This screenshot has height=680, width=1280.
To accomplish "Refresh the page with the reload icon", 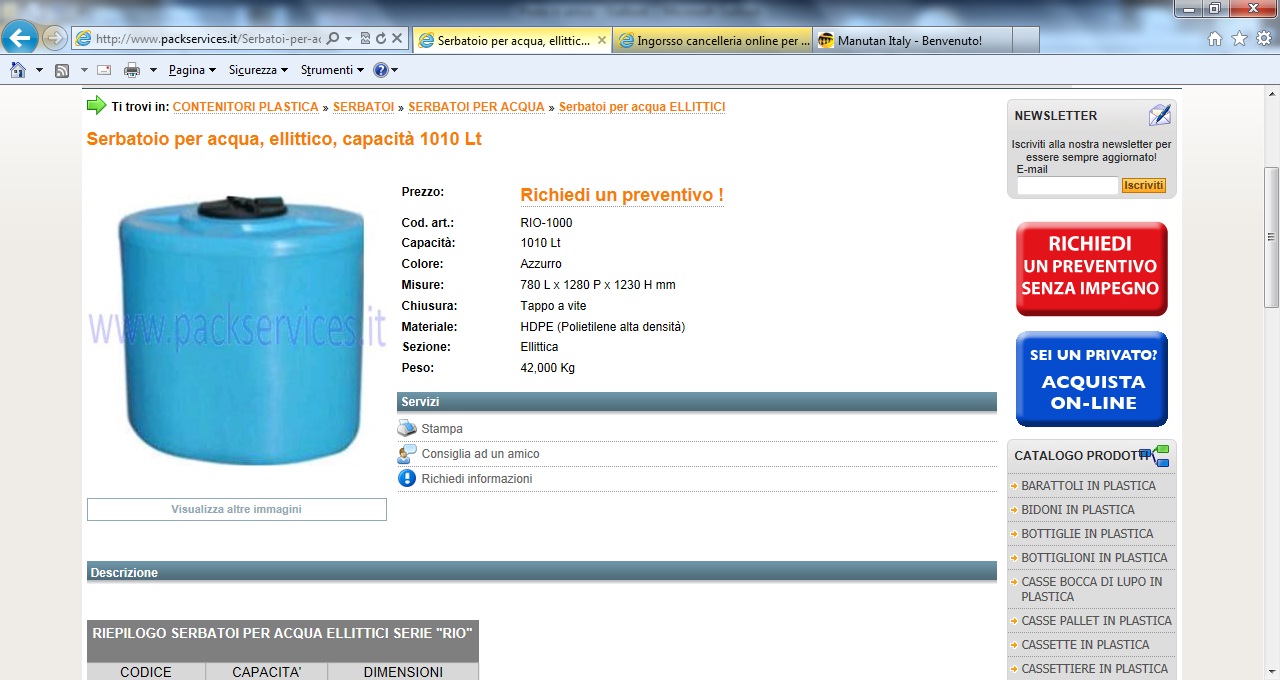I will point(381,39).
